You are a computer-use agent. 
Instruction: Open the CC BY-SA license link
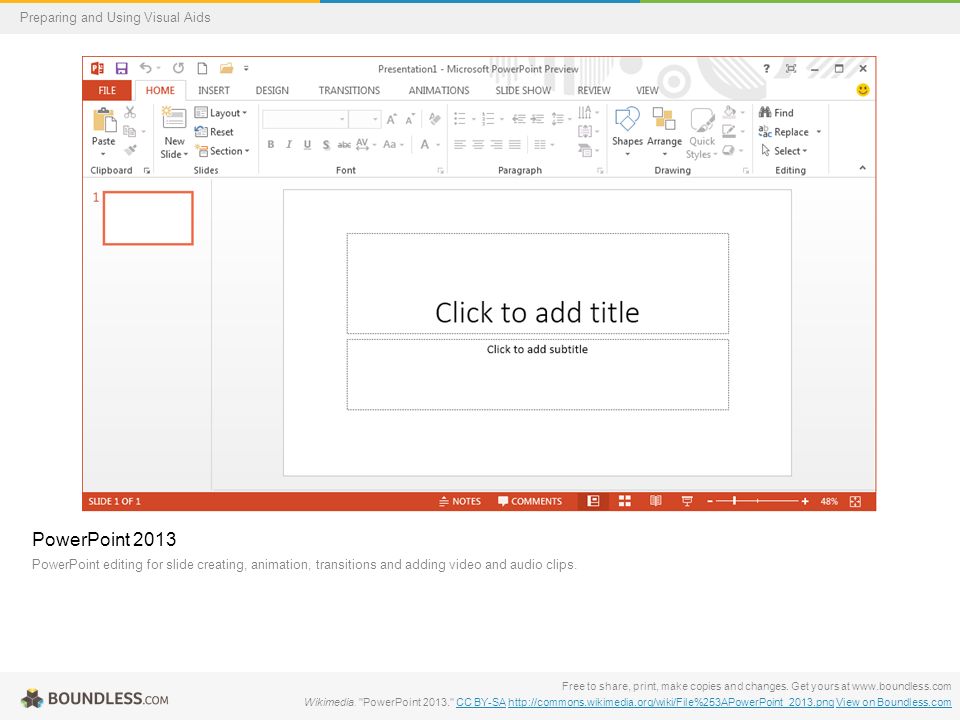(481, 702)
